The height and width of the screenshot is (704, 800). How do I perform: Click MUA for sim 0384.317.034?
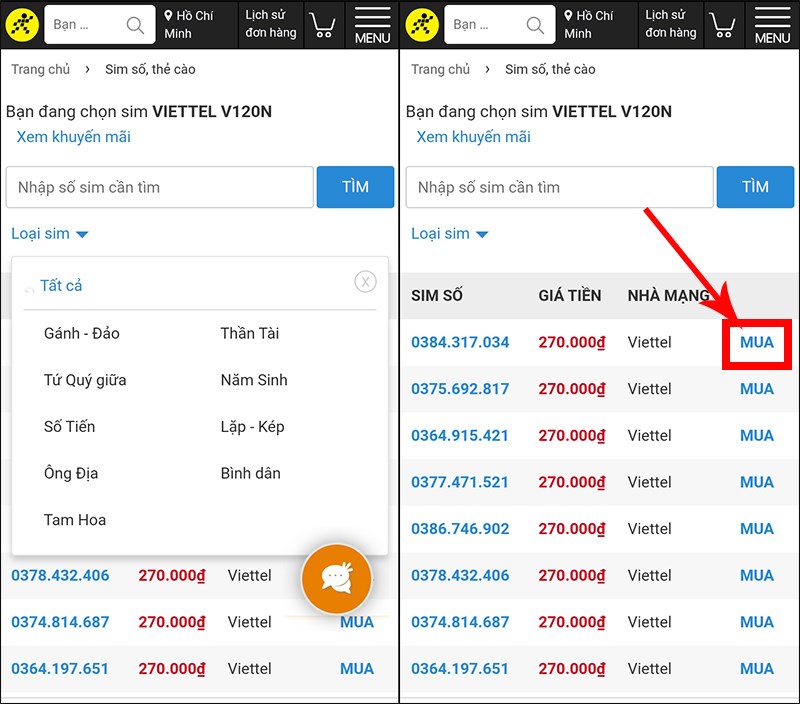tap(757, 342)
